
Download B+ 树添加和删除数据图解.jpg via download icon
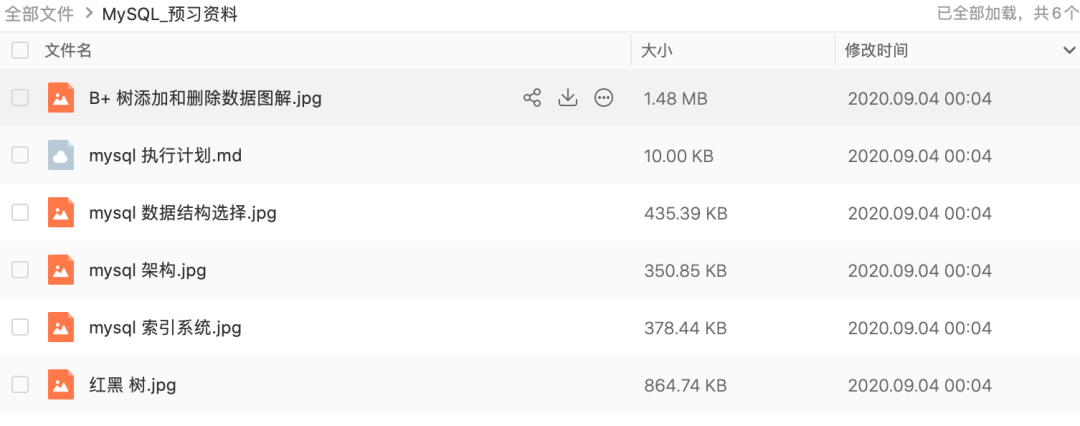pos(568,98)
